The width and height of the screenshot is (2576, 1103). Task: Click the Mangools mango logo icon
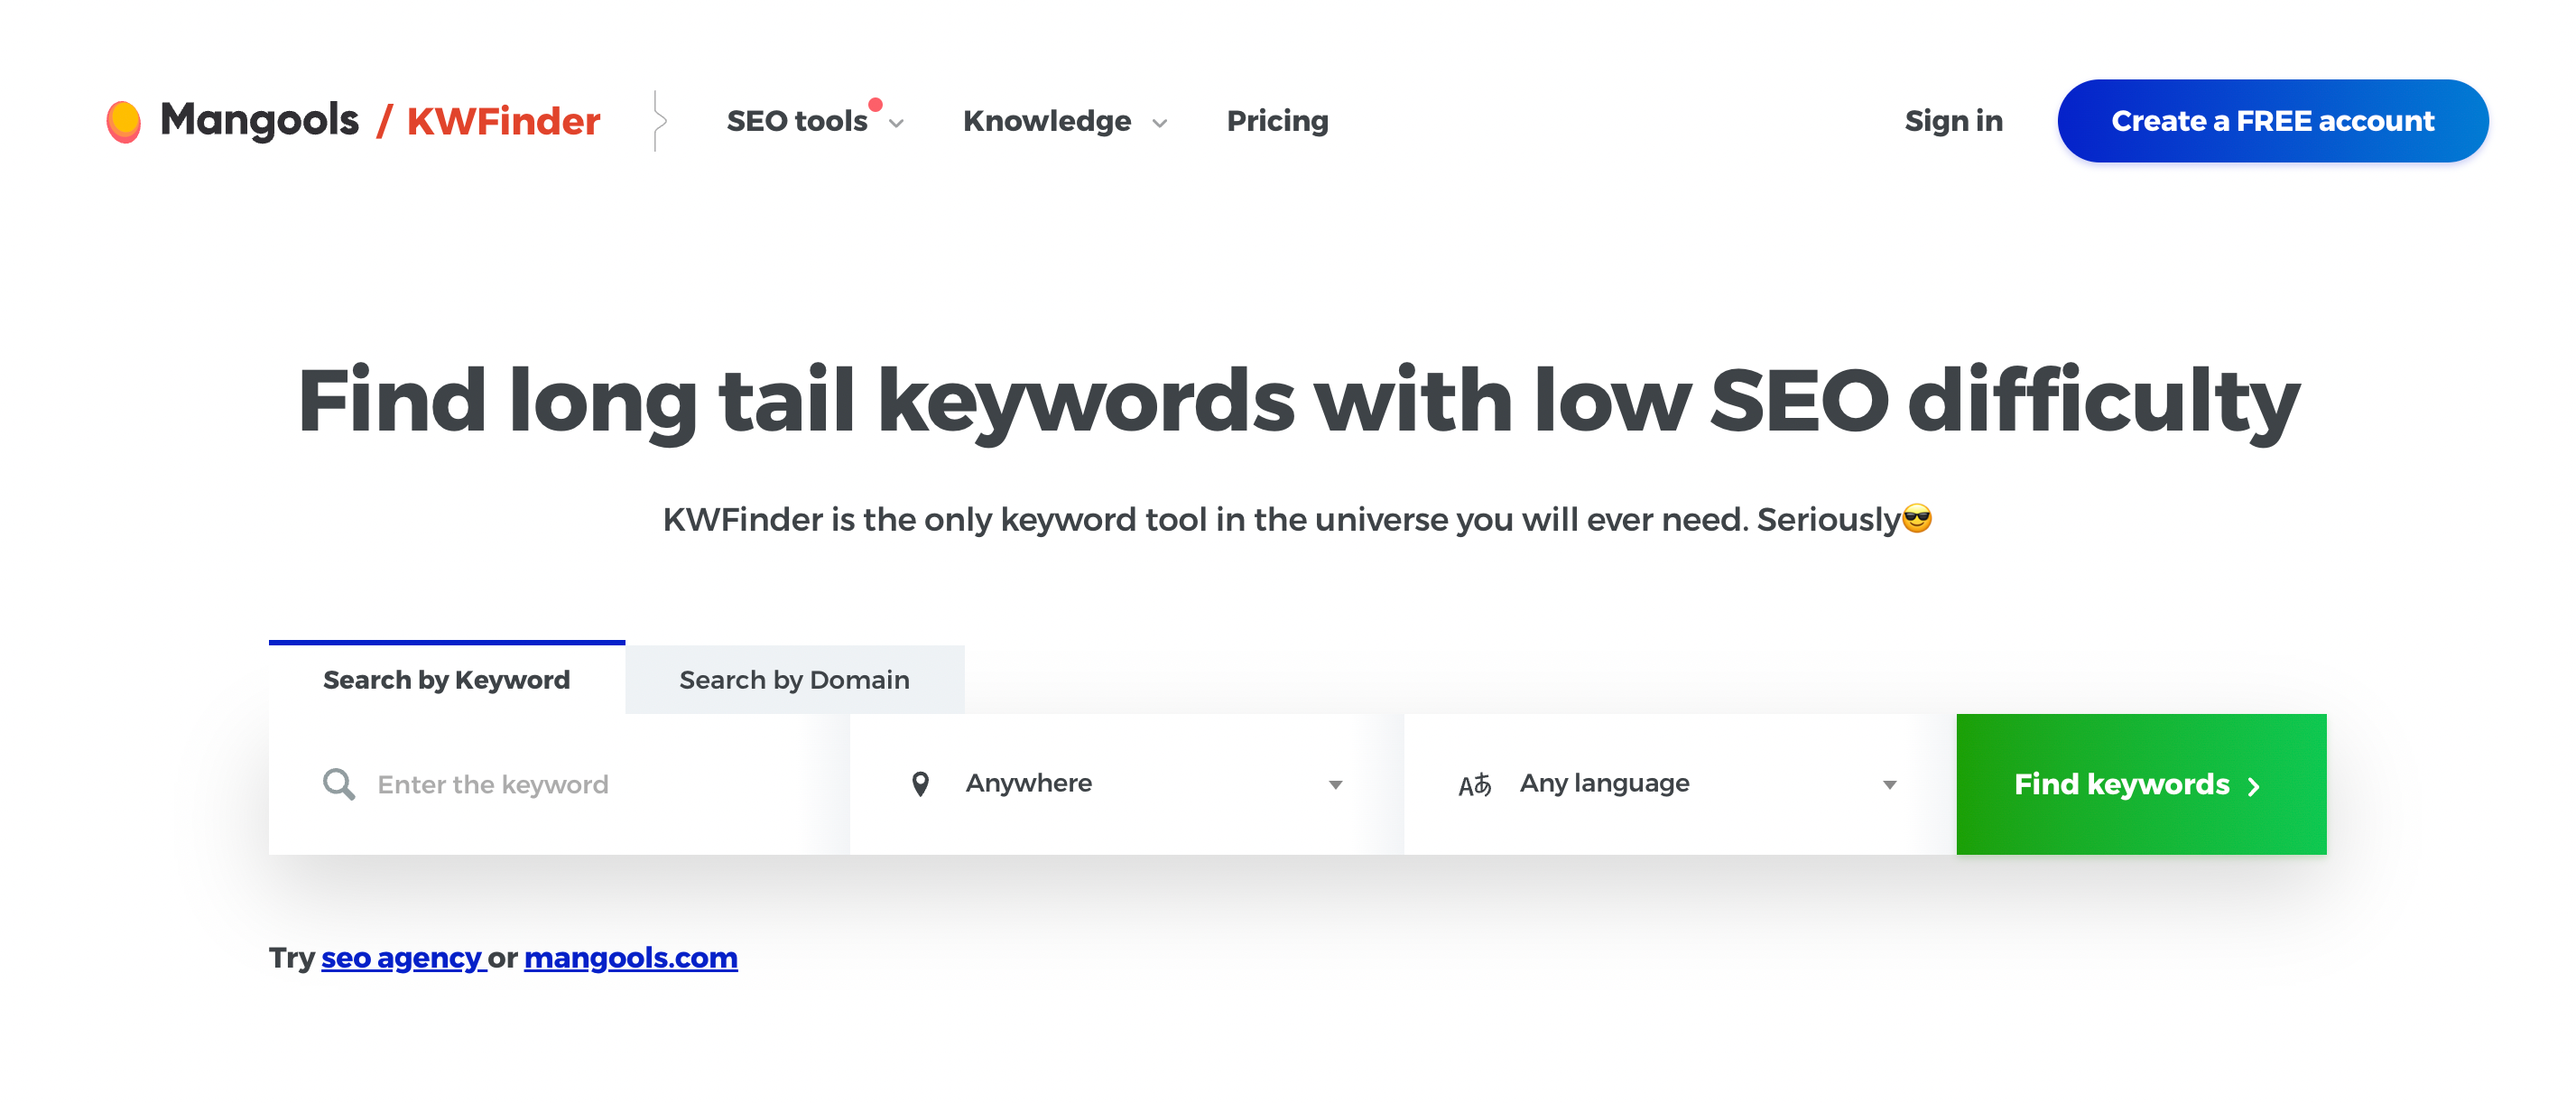[x=126, y=120]
